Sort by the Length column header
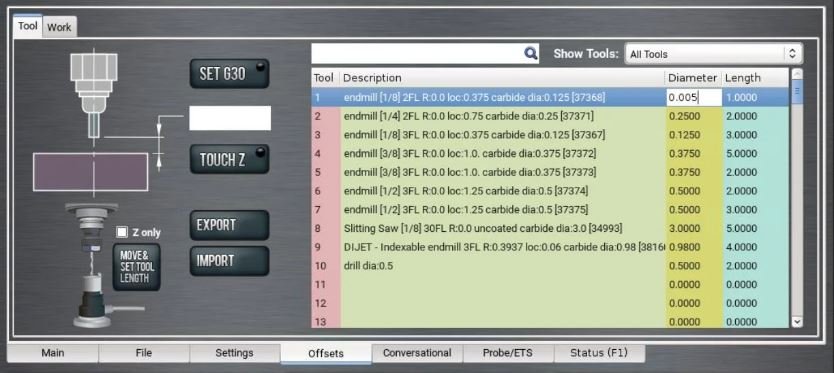Screen dimensions: 834x373 [x=756, y=78]
